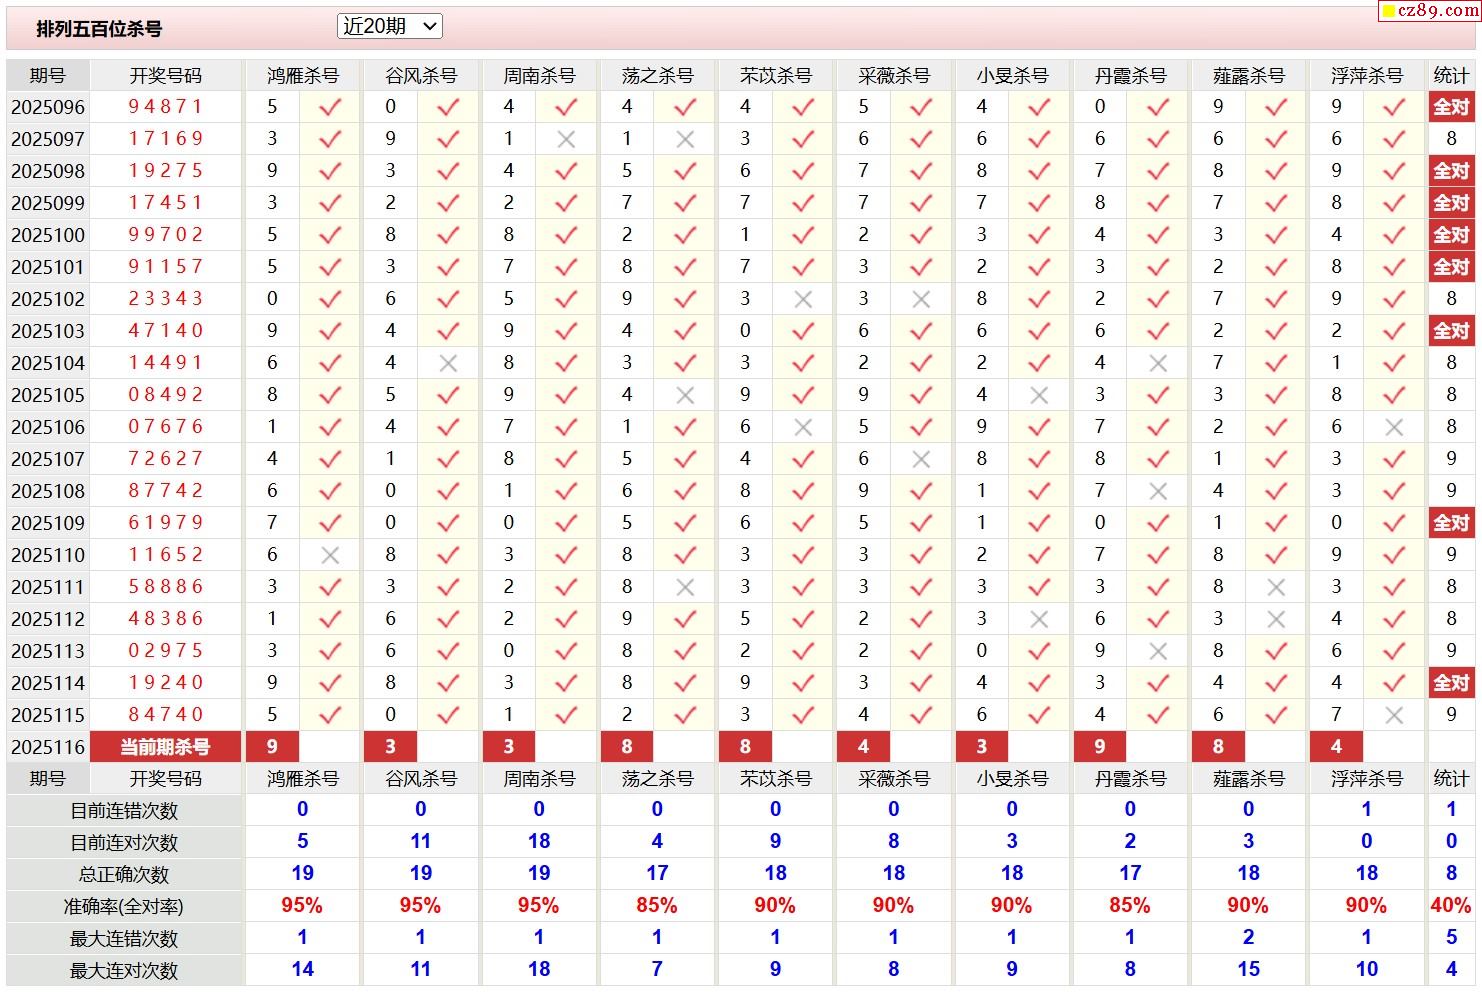Click the 准确率(全对率) row label
Viewport: 1482px width, 994px height.
point(124,907)
